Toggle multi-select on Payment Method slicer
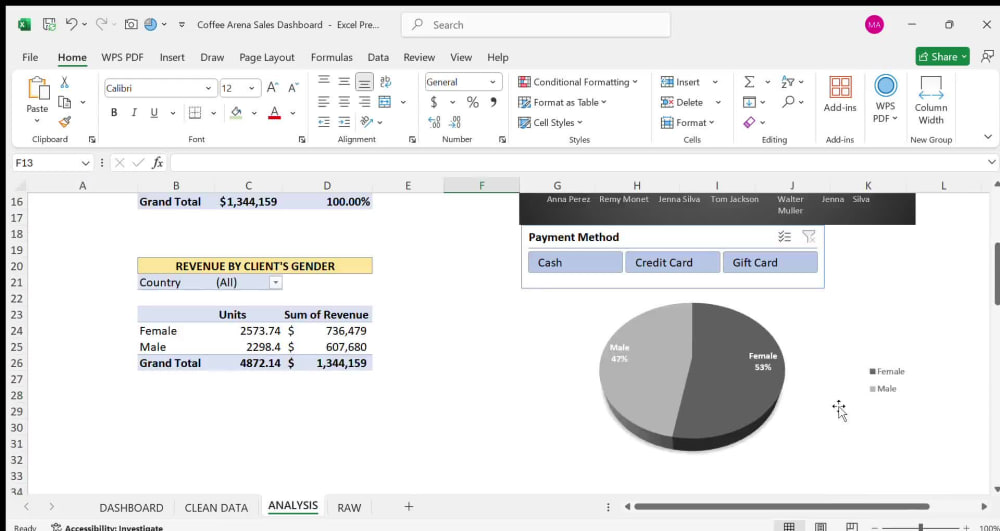The image size is (1000, 531). pyautogui.click(x=784, y=236)
